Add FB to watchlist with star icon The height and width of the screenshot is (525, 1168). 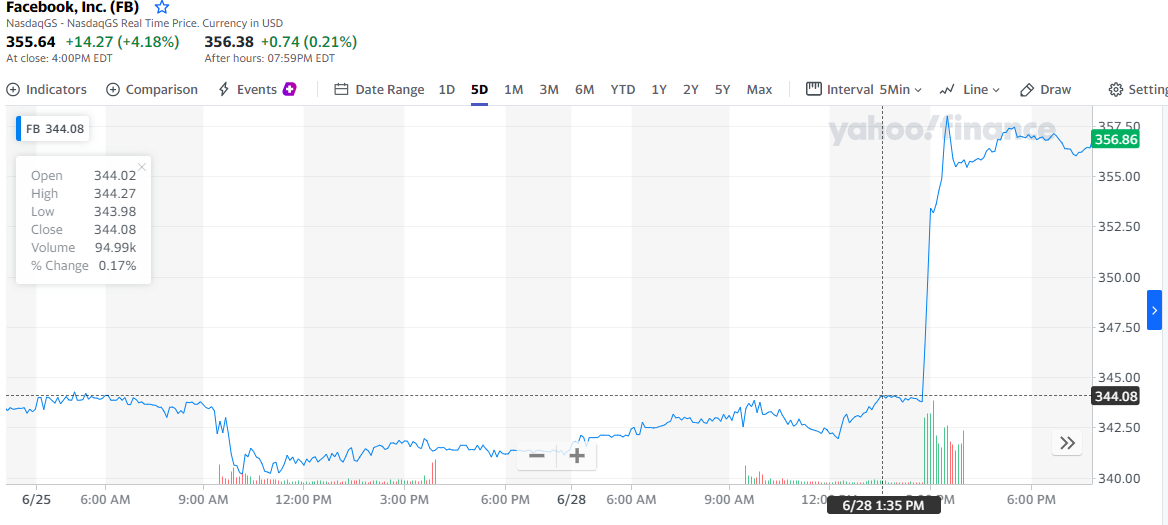(162, 7)
